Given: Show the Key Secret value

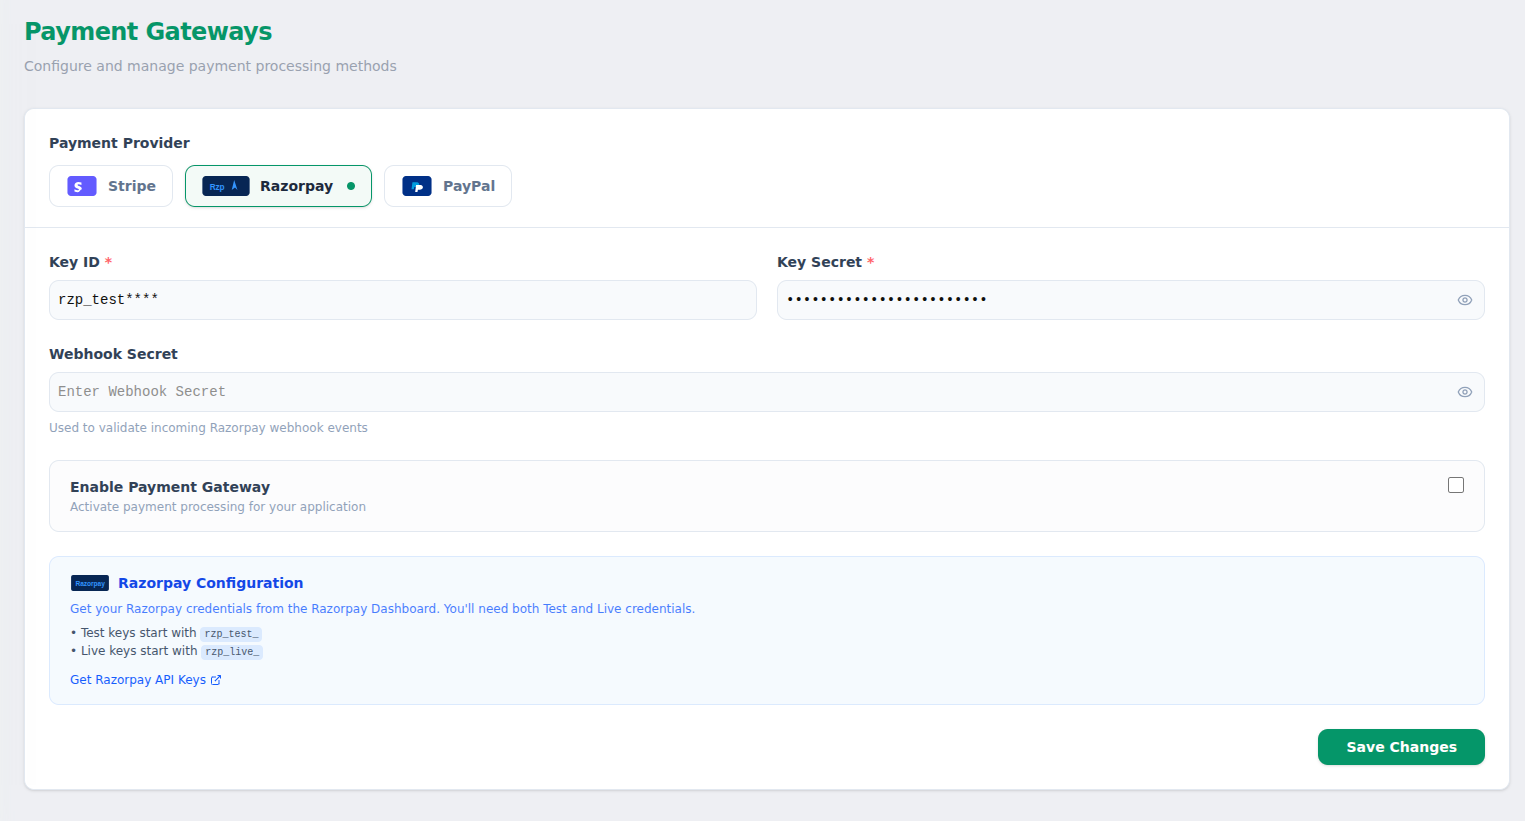Looking at the screenshot, I should pyautogui.click(x=1464, y=300).
